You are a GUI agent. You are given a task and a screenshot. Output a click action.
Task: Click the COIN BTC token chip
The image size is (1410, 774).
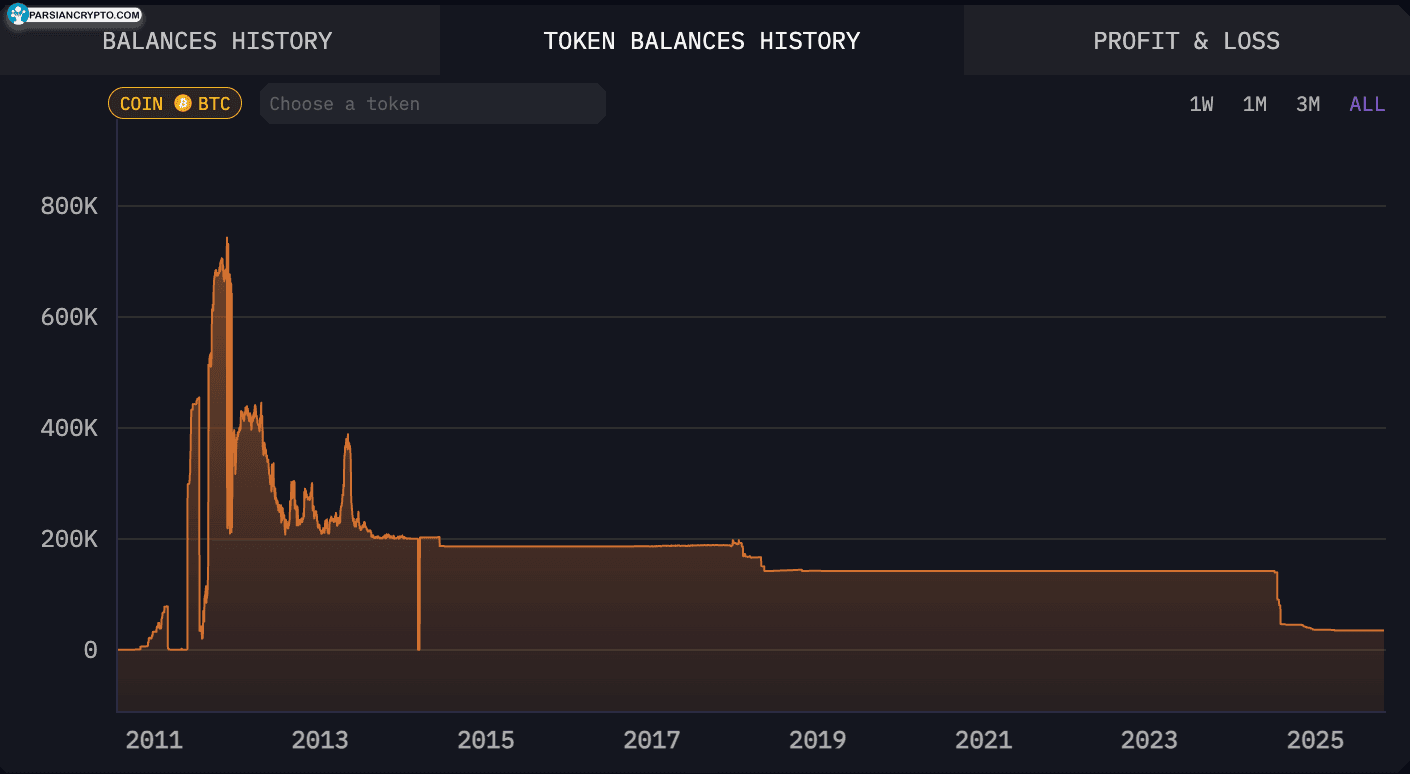175,104
